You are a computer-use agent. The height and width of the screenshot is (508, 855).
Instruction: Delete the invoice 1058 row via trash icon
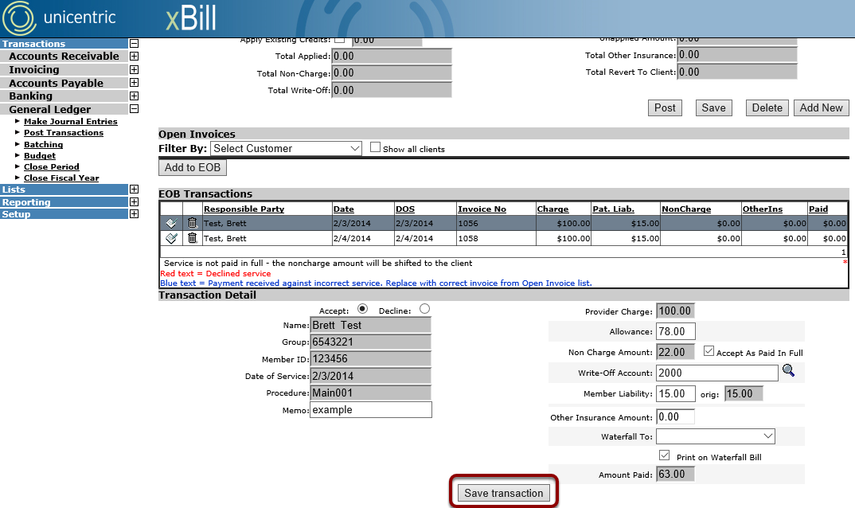[192, 238]
